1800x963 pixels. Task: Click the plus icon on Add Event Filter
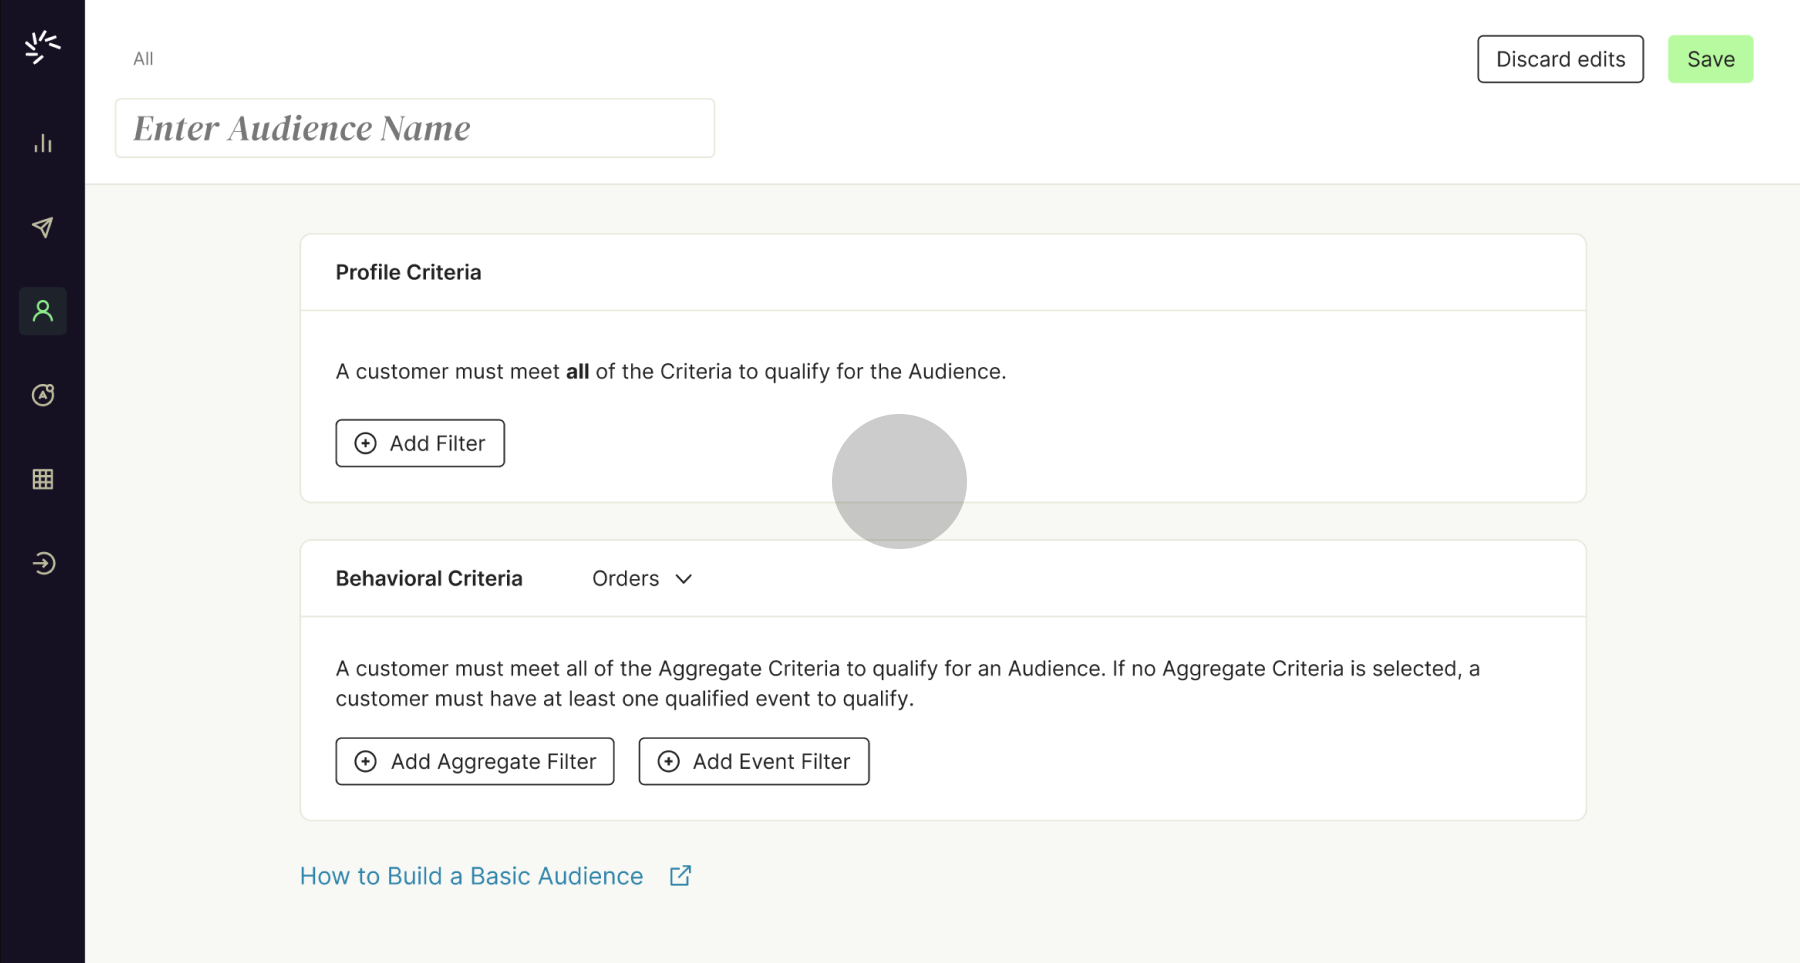[668, 762]
